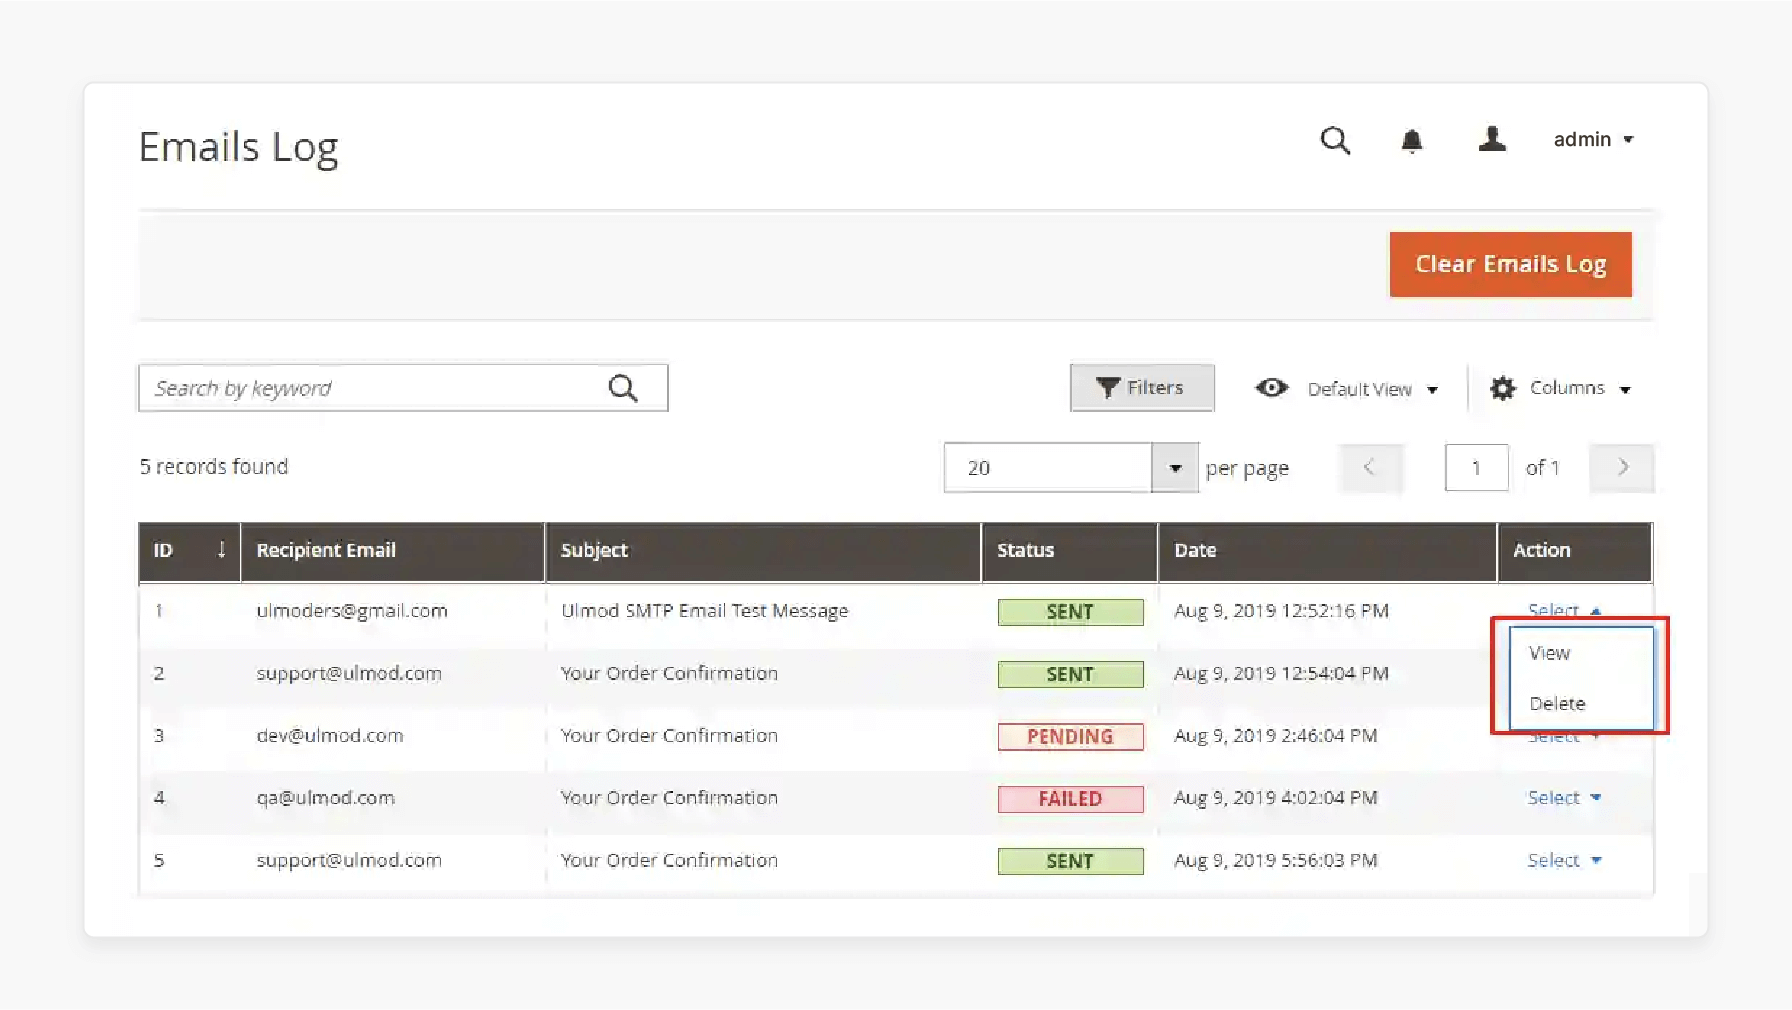Click the Columns label
The width and height of the screenshot is (1792, 1010).
click(1567, 388)
